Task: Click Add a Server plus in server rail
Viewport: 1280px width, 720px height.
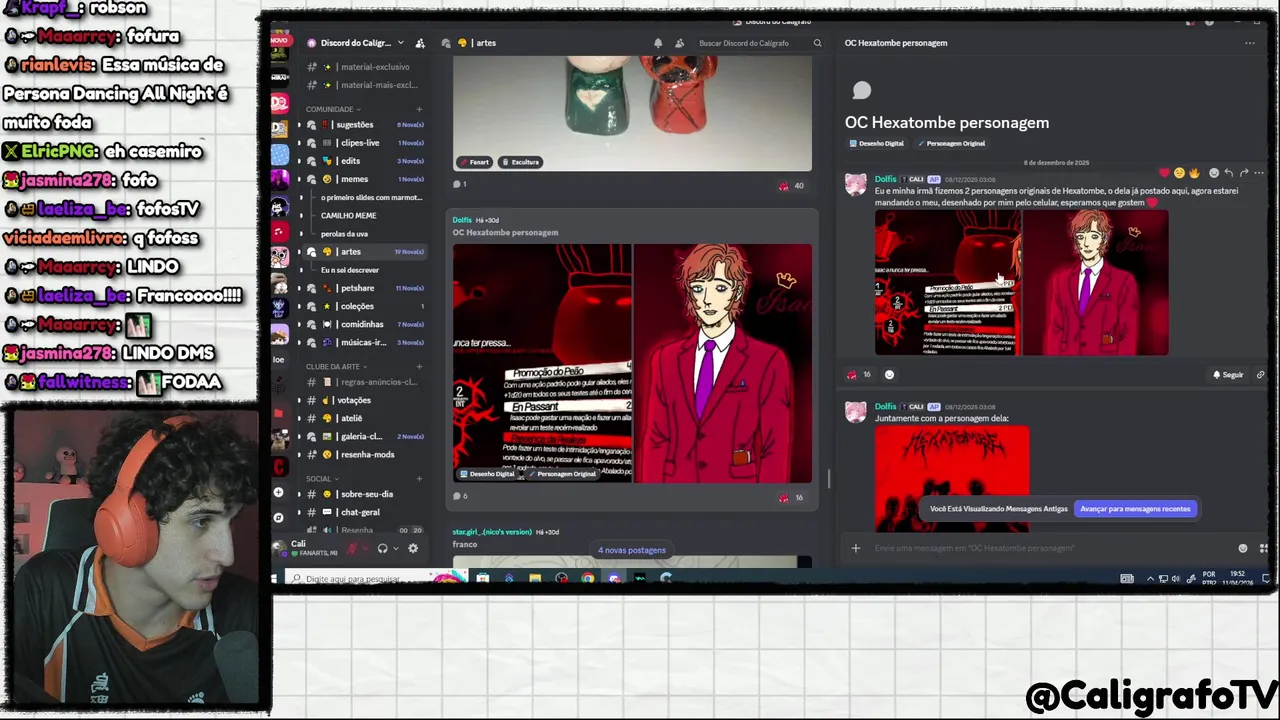Action: coord(279,492)
